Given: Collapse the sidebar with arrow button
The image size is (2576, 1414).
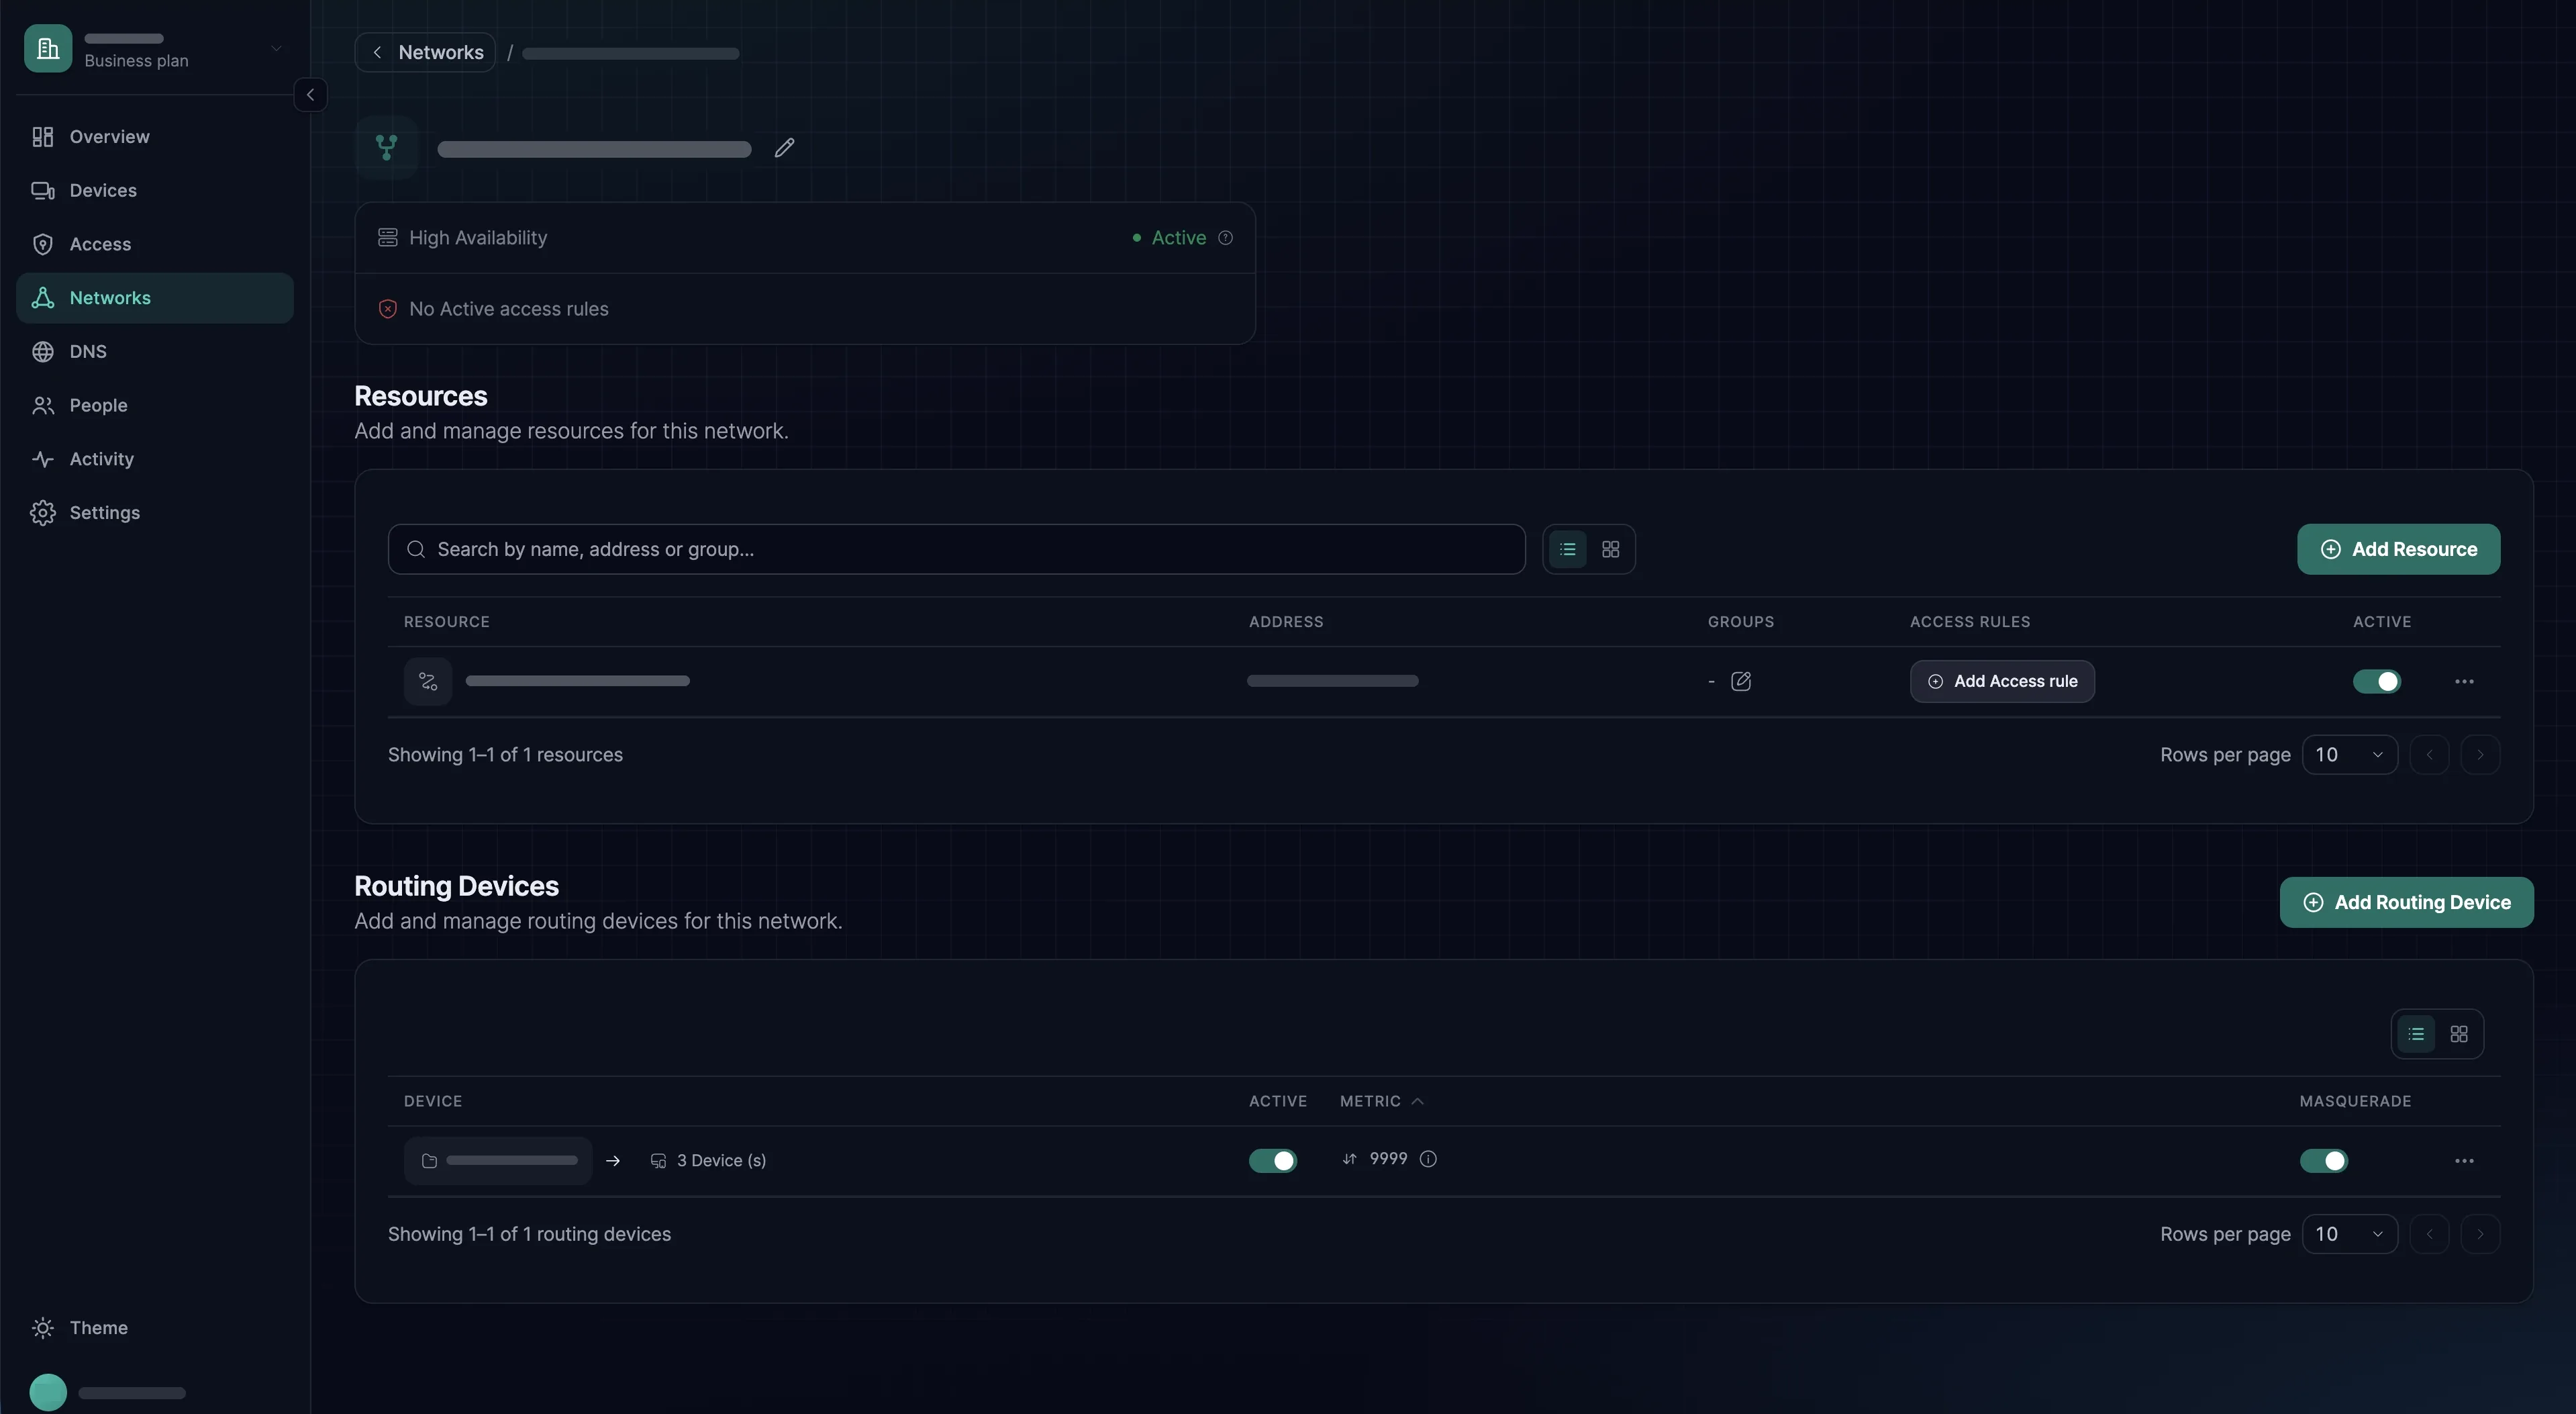Looking at the screenshot, I should pyautogui.click(x=310, y=95).
